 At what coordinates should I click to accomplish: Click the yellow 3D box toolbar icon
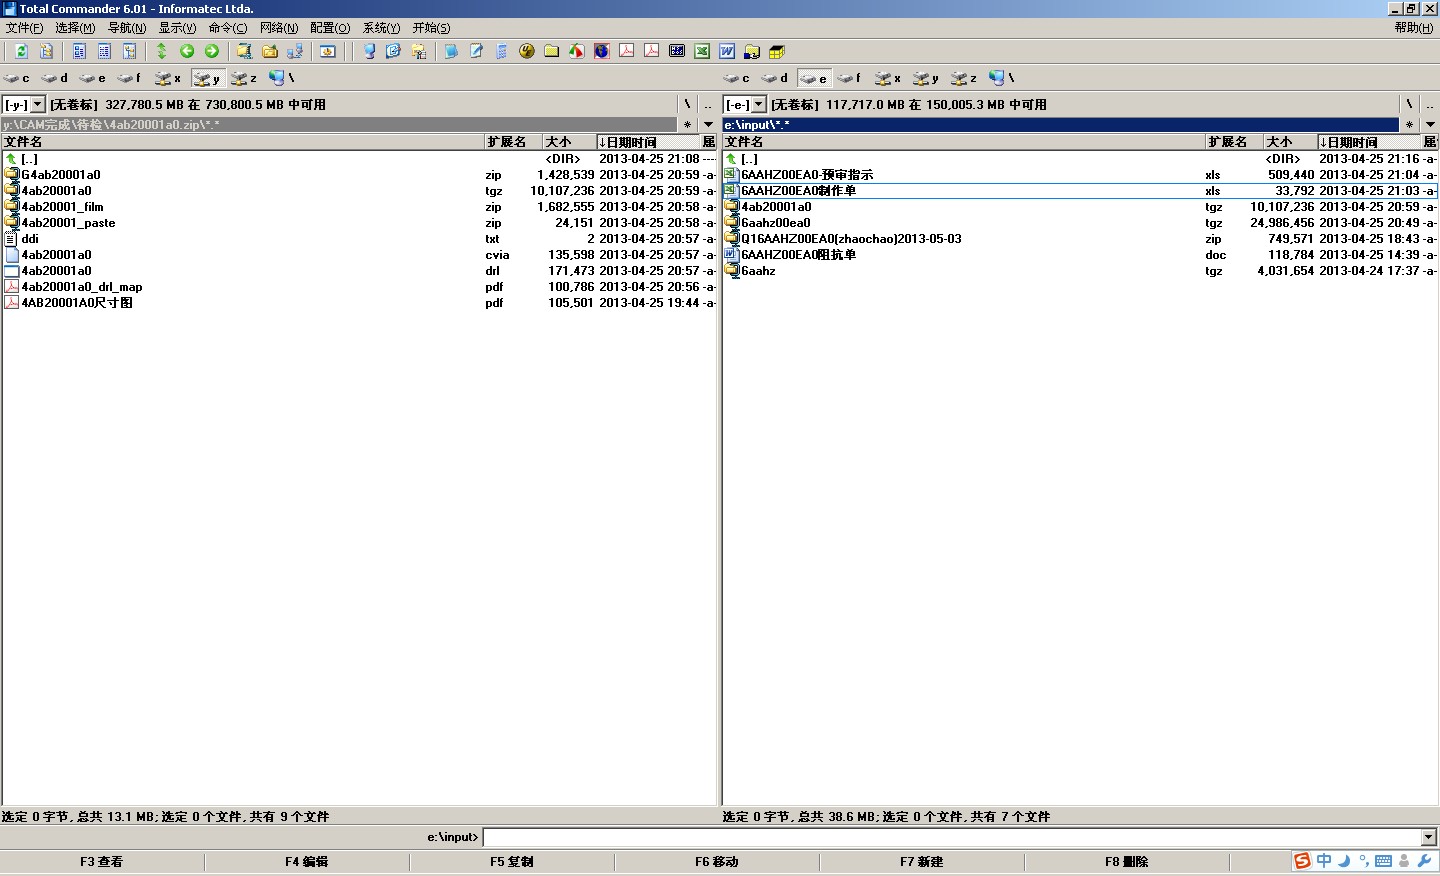(x=777, y=51)
